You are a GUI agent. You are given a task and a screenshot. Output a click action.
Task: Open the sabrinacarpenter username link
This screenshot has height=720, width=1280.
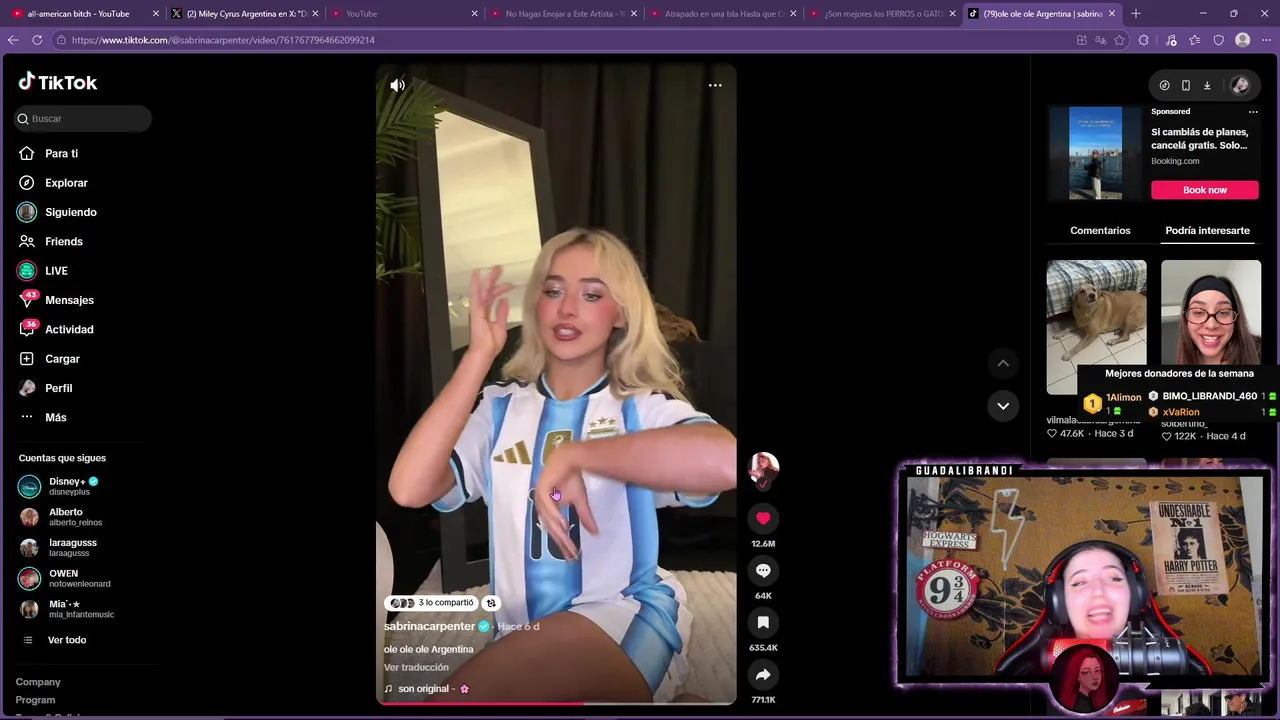click(x=429, y=626)
